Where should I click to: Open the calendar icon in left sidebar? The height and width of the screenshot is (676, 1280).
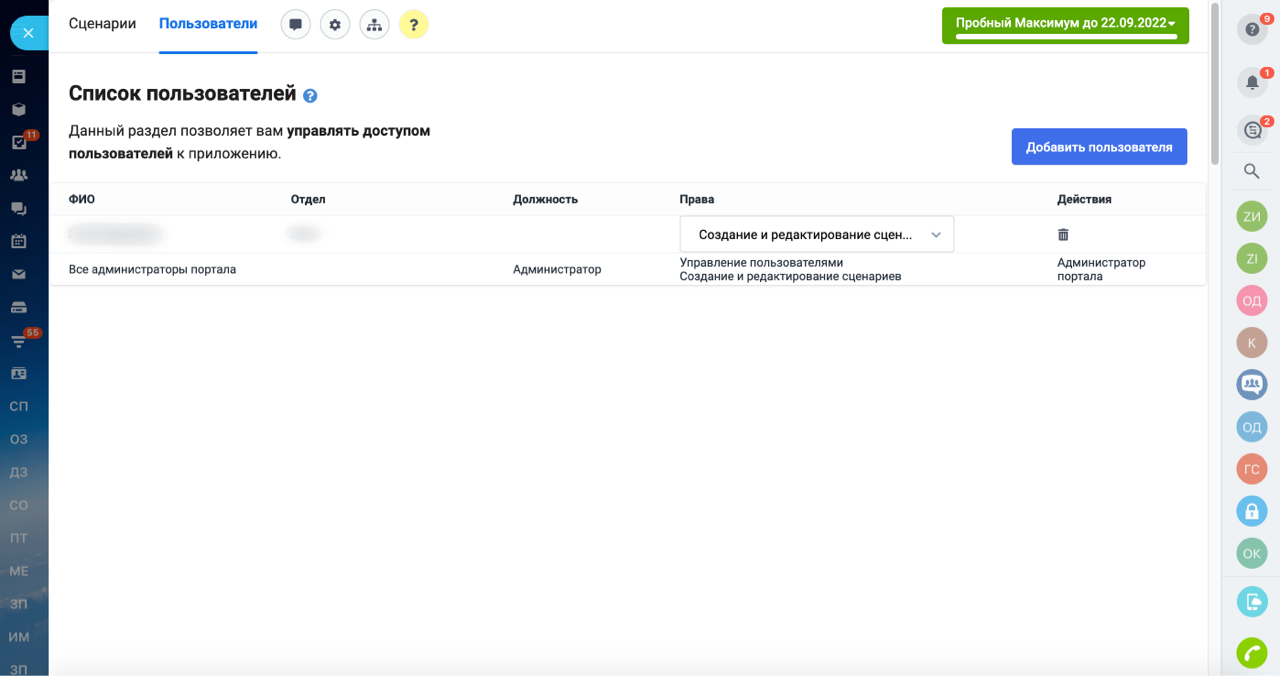[x=18, y=241]
